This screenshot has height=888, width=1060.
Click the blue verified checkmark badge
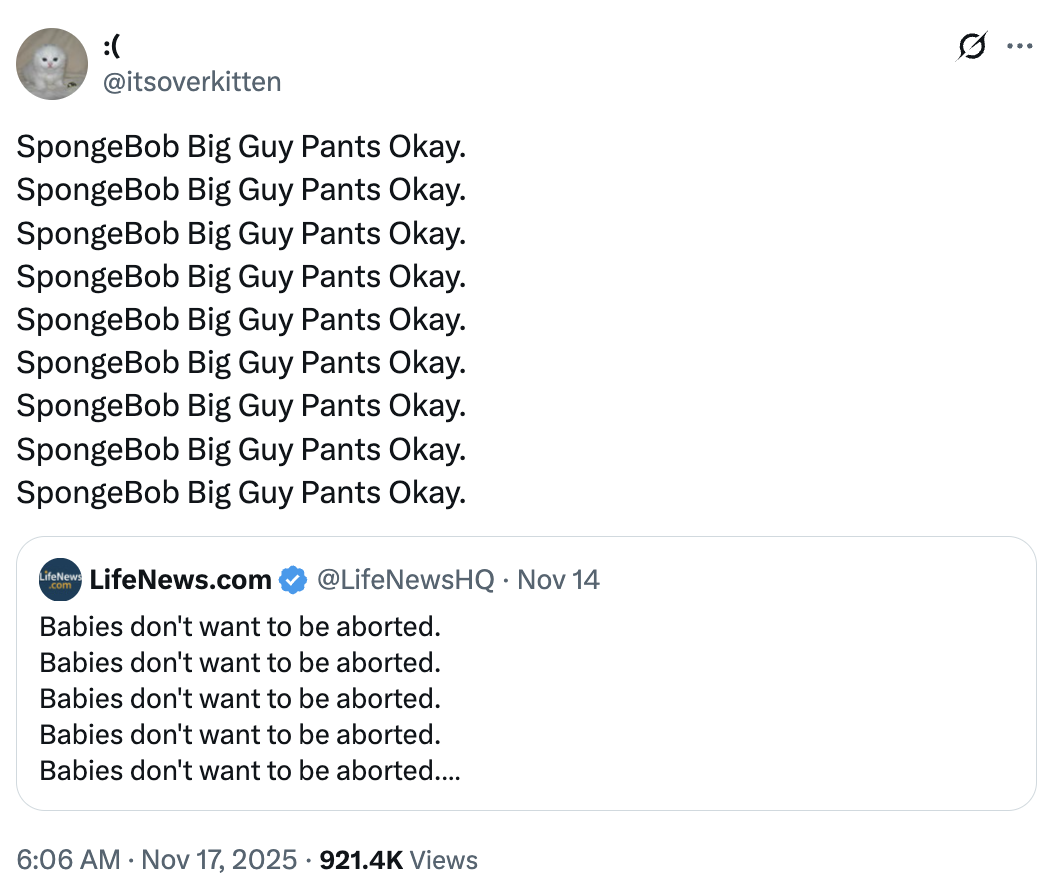pos(292,579)
